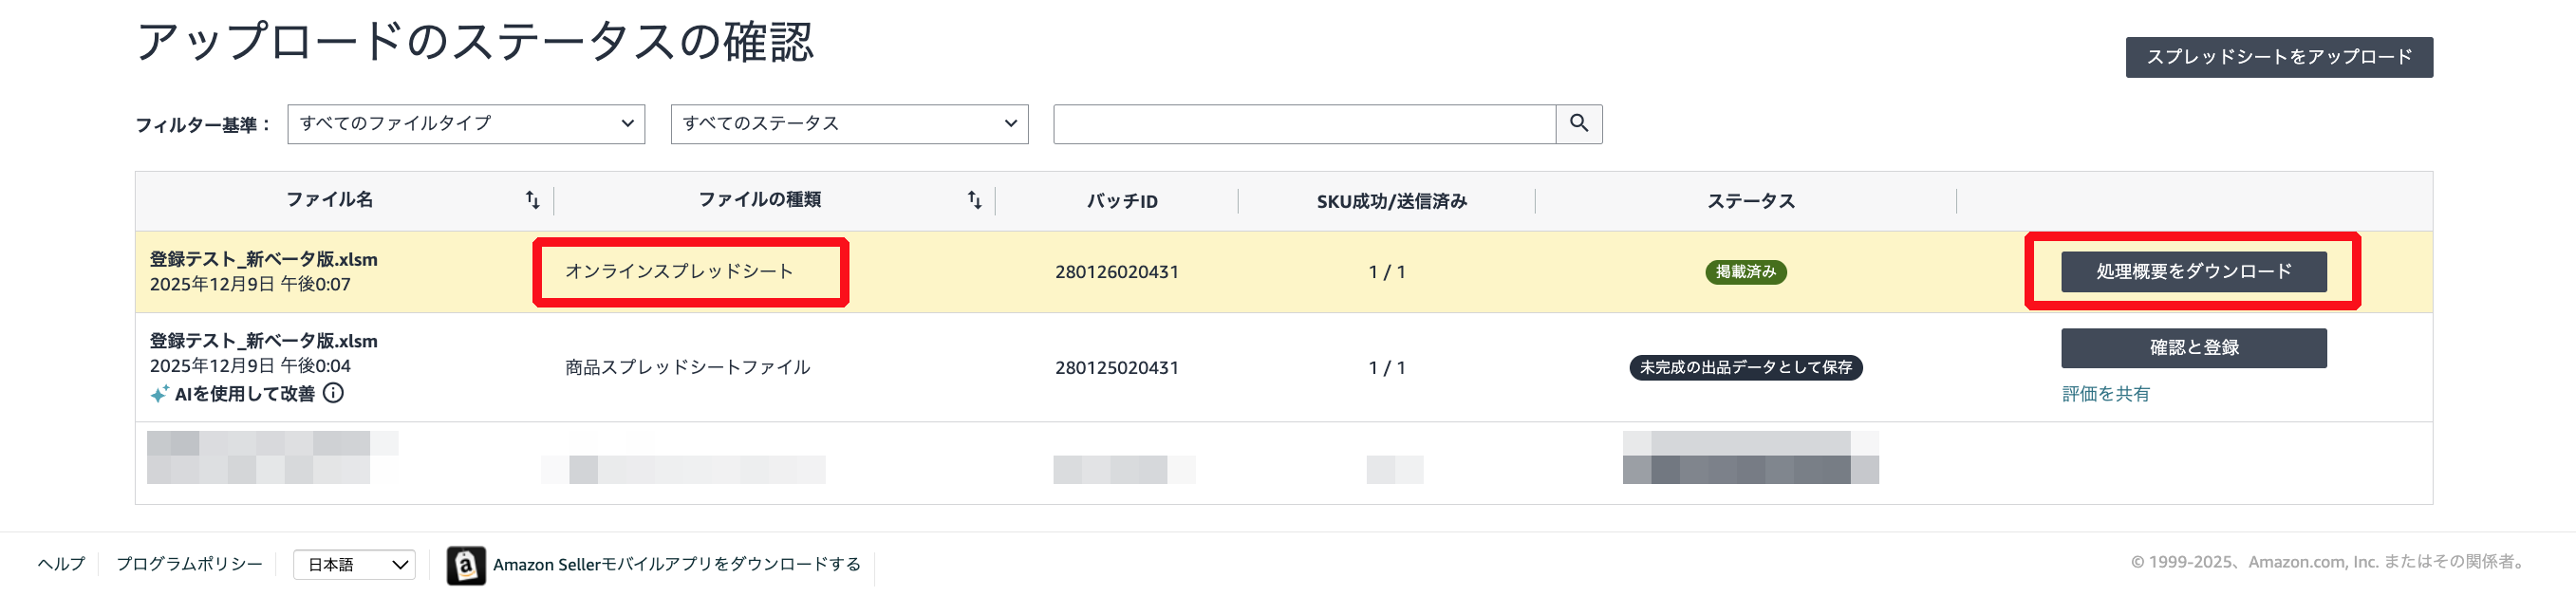Viewport: 2576px width, 615px height.
Task: Click the Amazon Seller app icon
Action: click(x=466, y=565)
